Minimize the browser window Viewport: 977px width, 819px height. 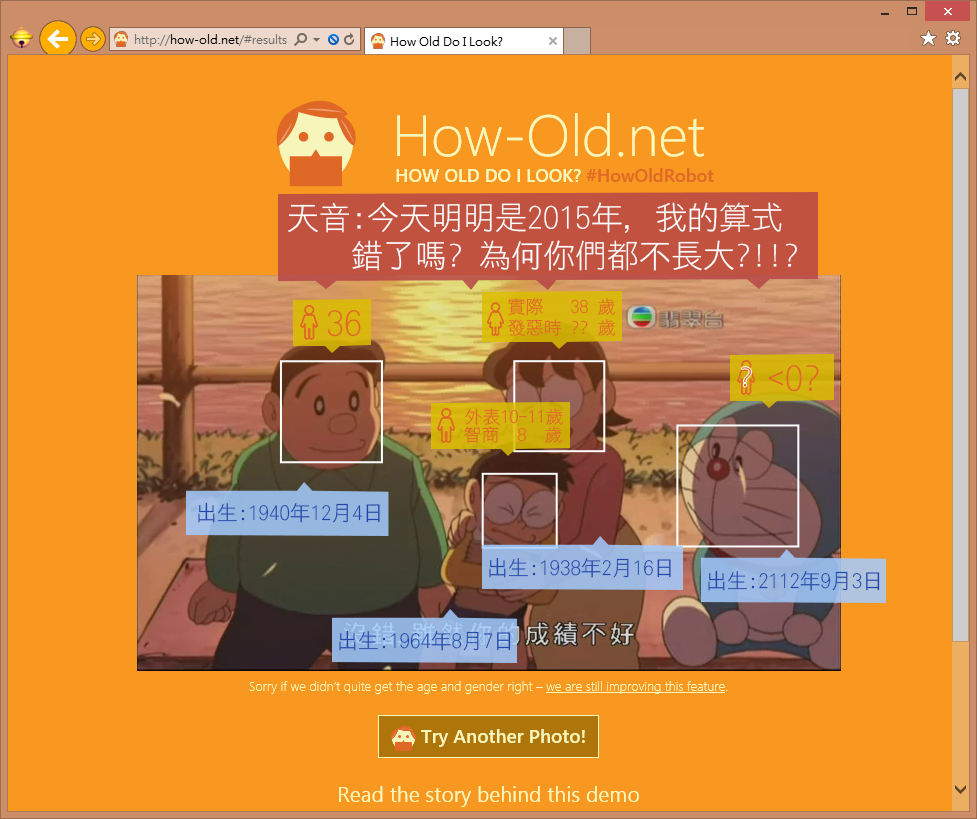tap(885, 12)
